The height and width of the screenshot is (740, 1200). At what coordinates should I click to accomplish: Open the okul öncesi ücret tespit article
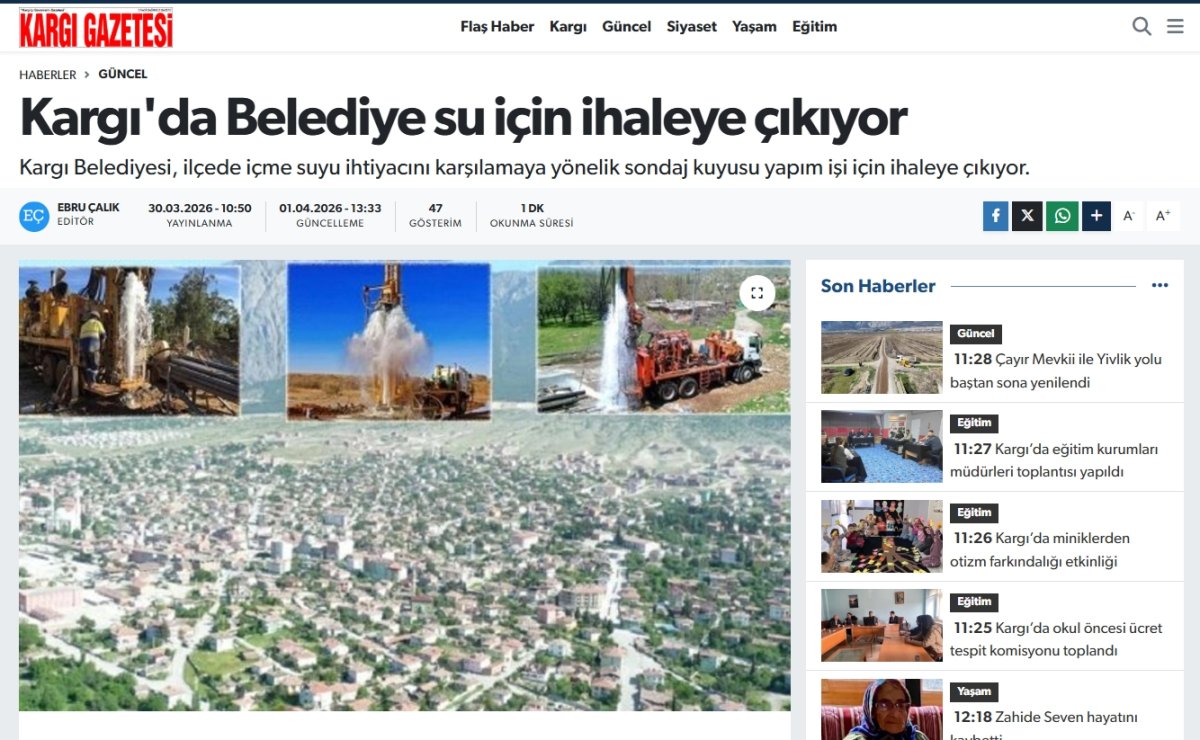point(1055,639)
